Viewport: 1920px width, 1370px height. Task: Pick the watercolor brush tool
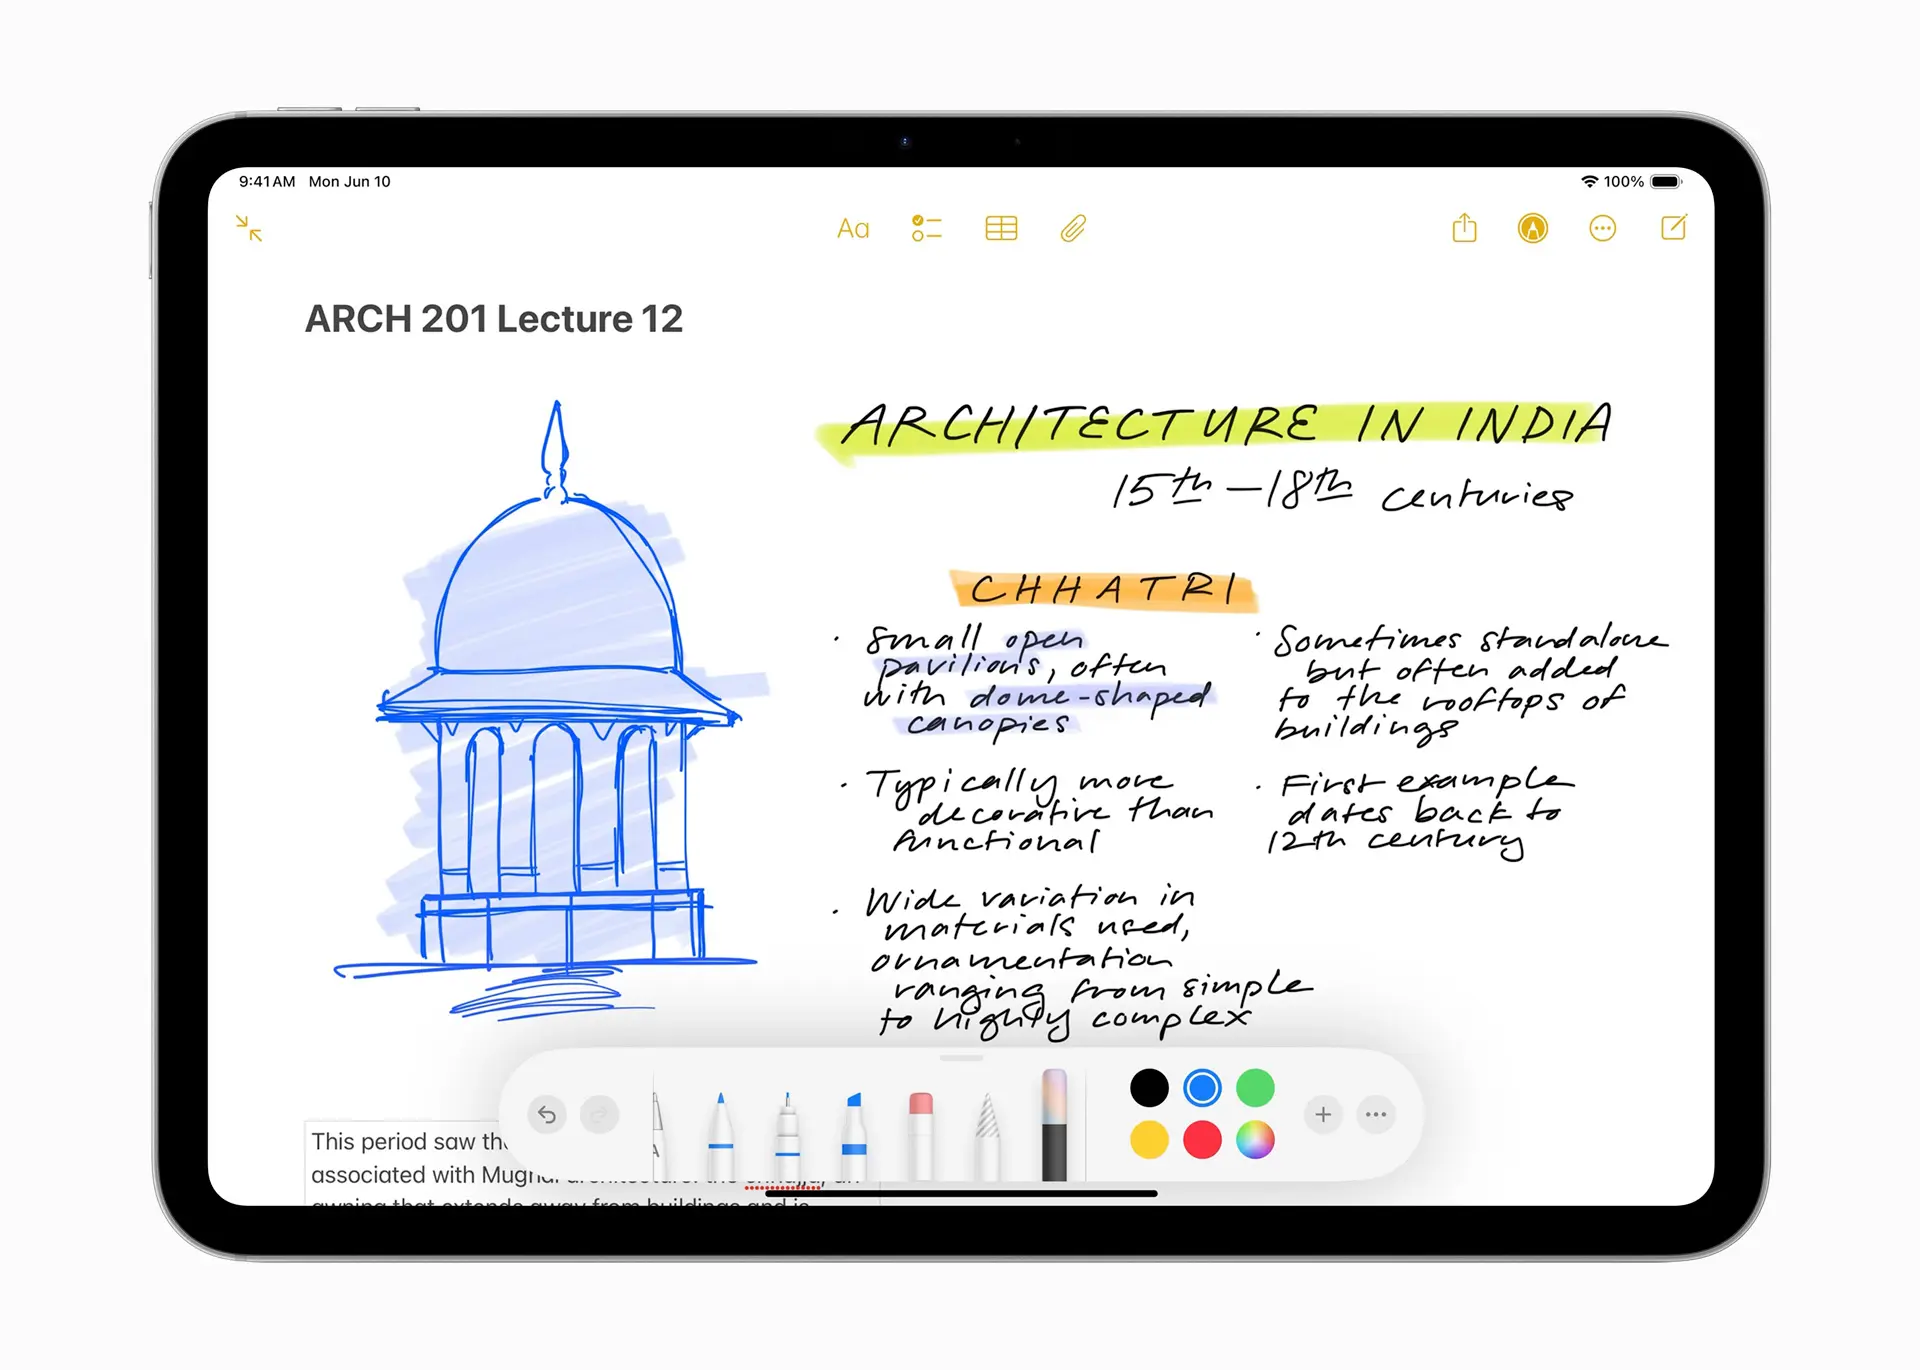(1053, 1120)
